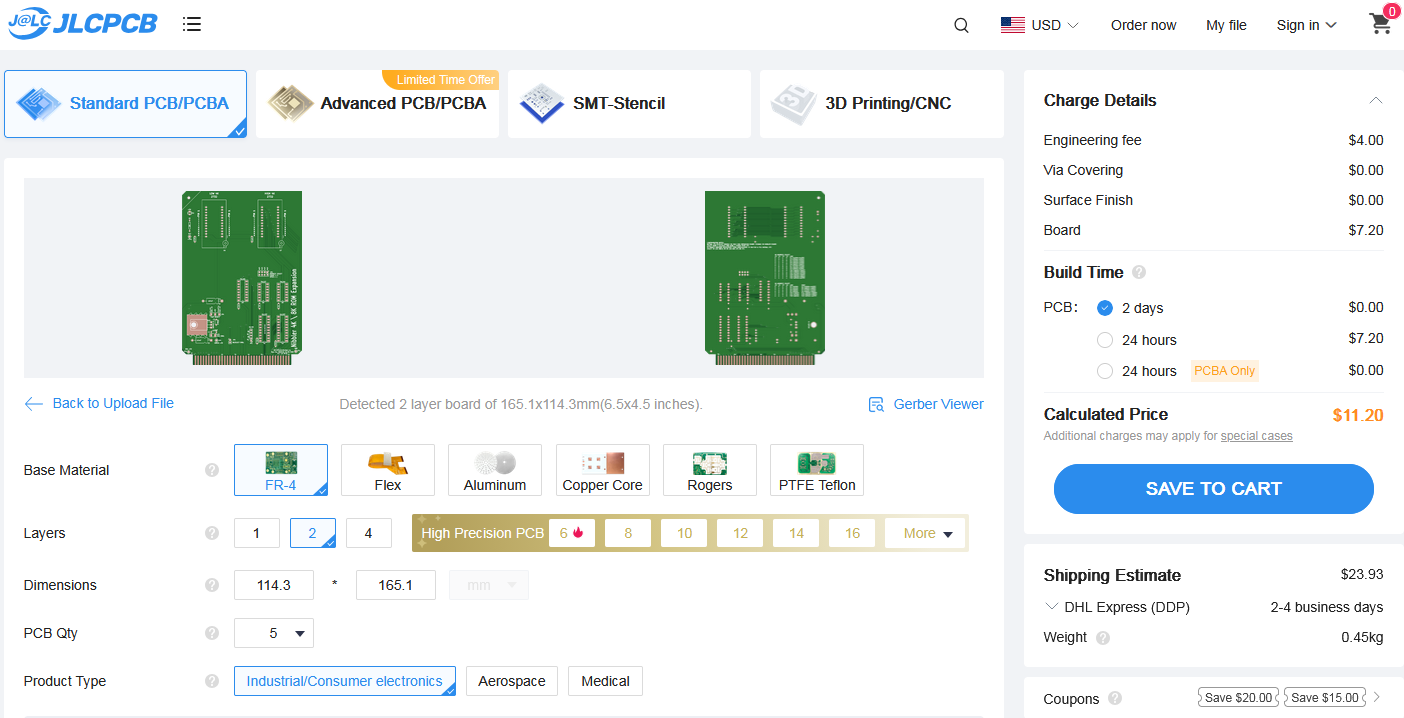Click the SAVE TO CART button
The width and height of the screenshot is (1404, 718).
click(1213, 489)
